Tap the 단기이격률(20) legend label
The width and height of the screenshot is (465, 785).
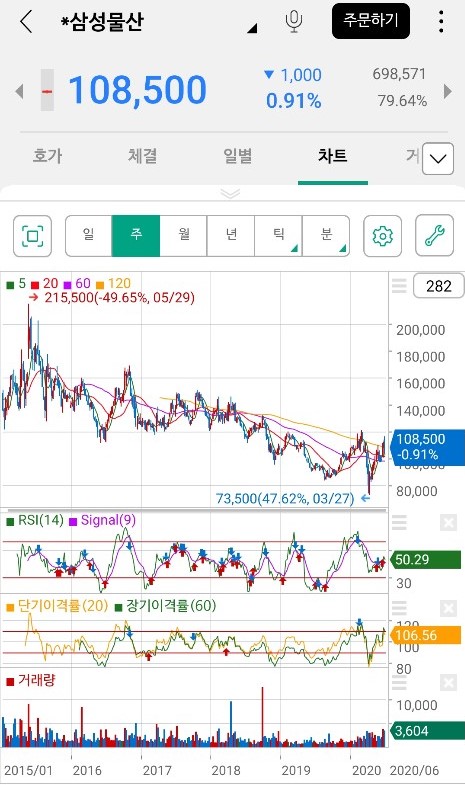(57, 606)
